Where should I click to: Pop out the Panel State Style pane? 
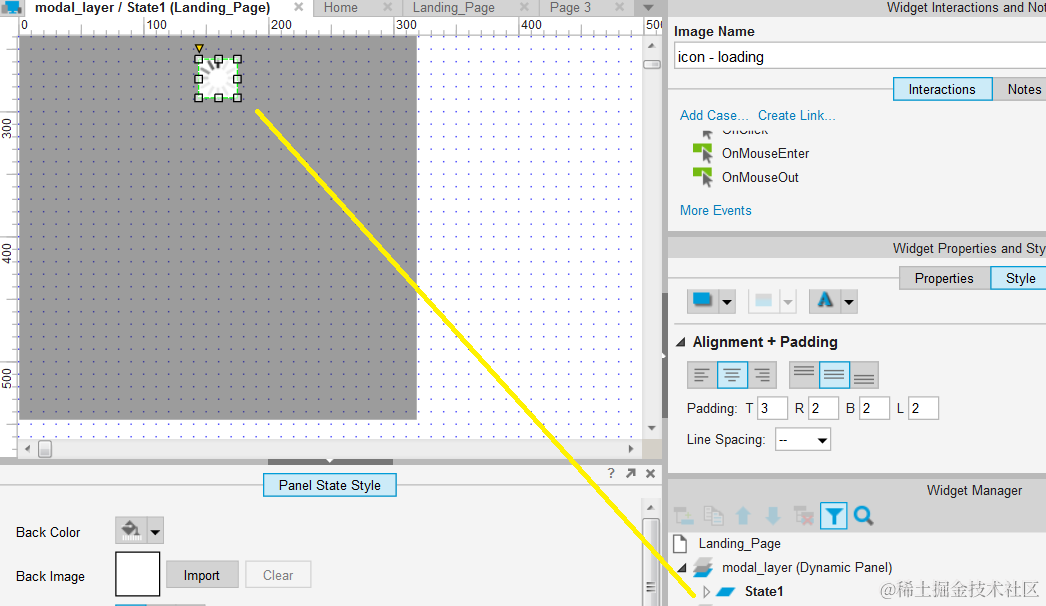[631, 473]
